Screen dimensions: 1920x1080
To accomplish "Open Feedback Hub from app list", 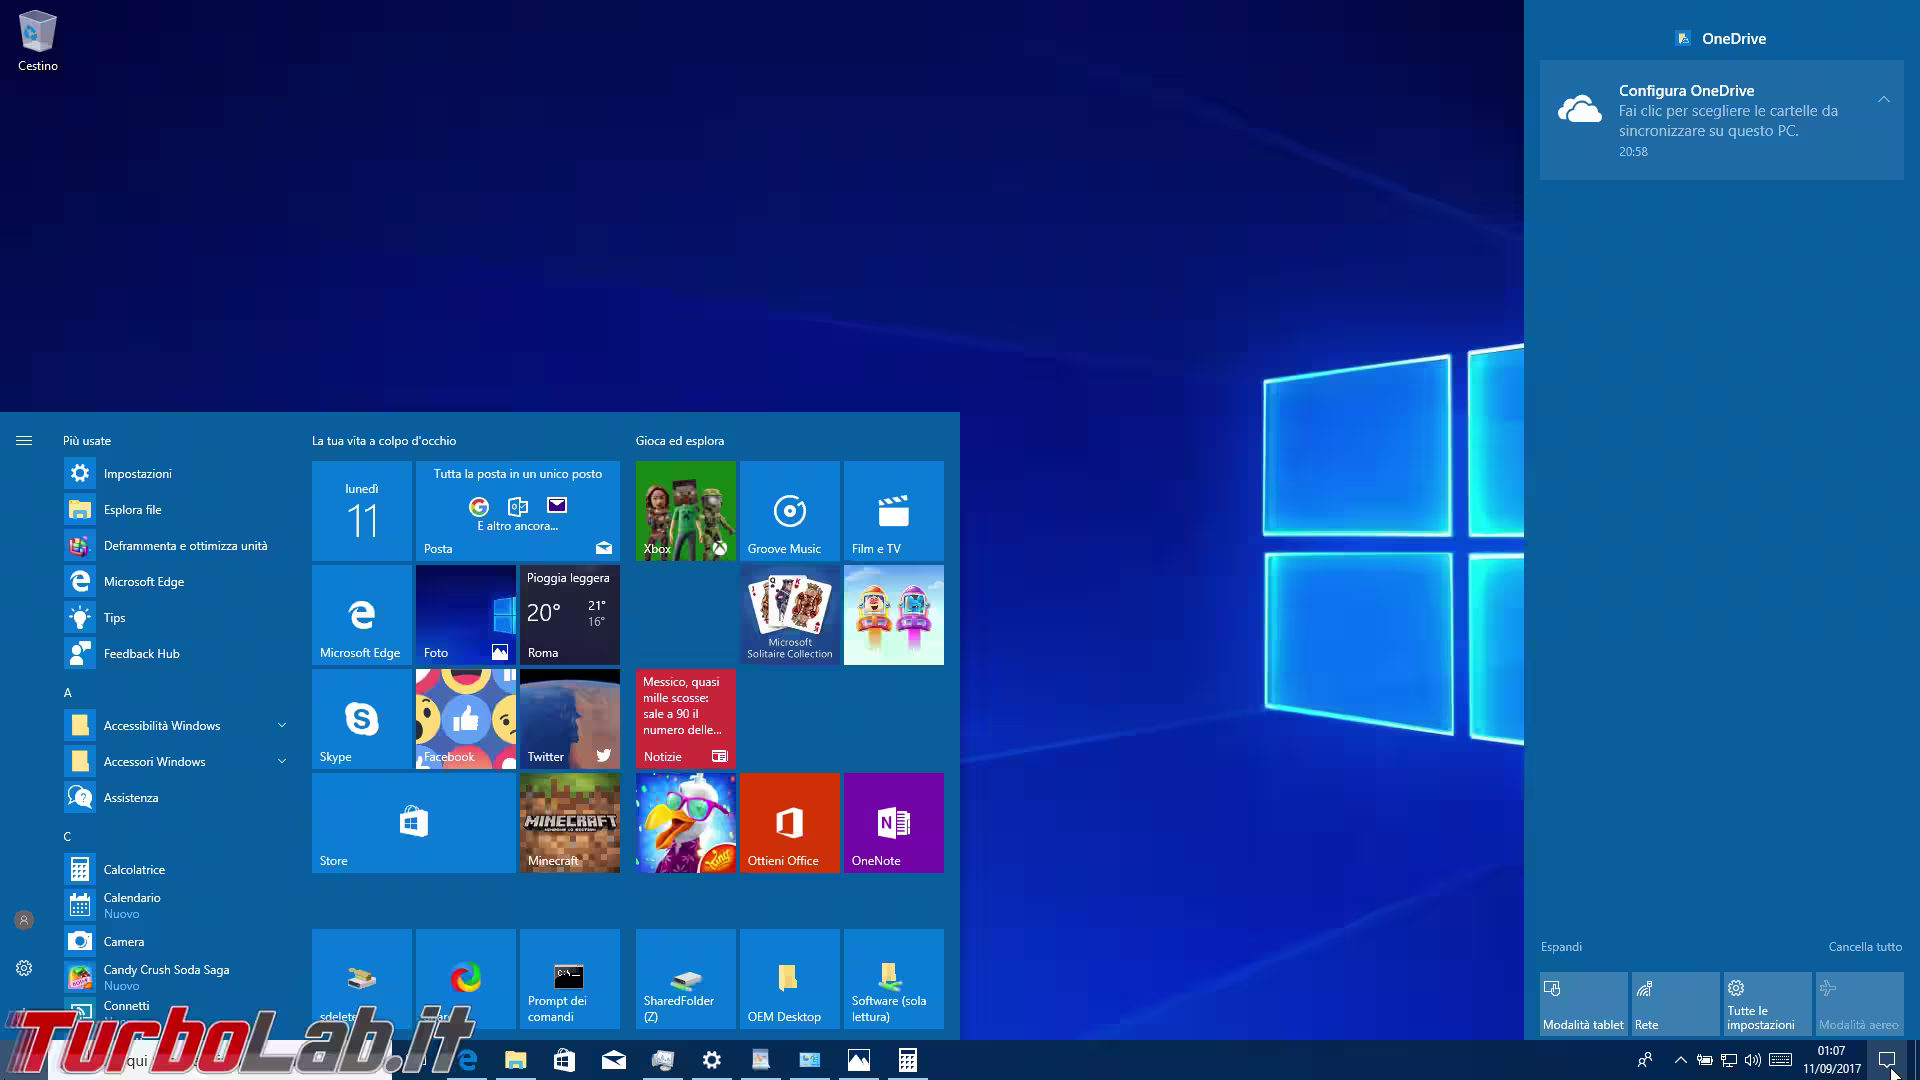I will [176, 653].
